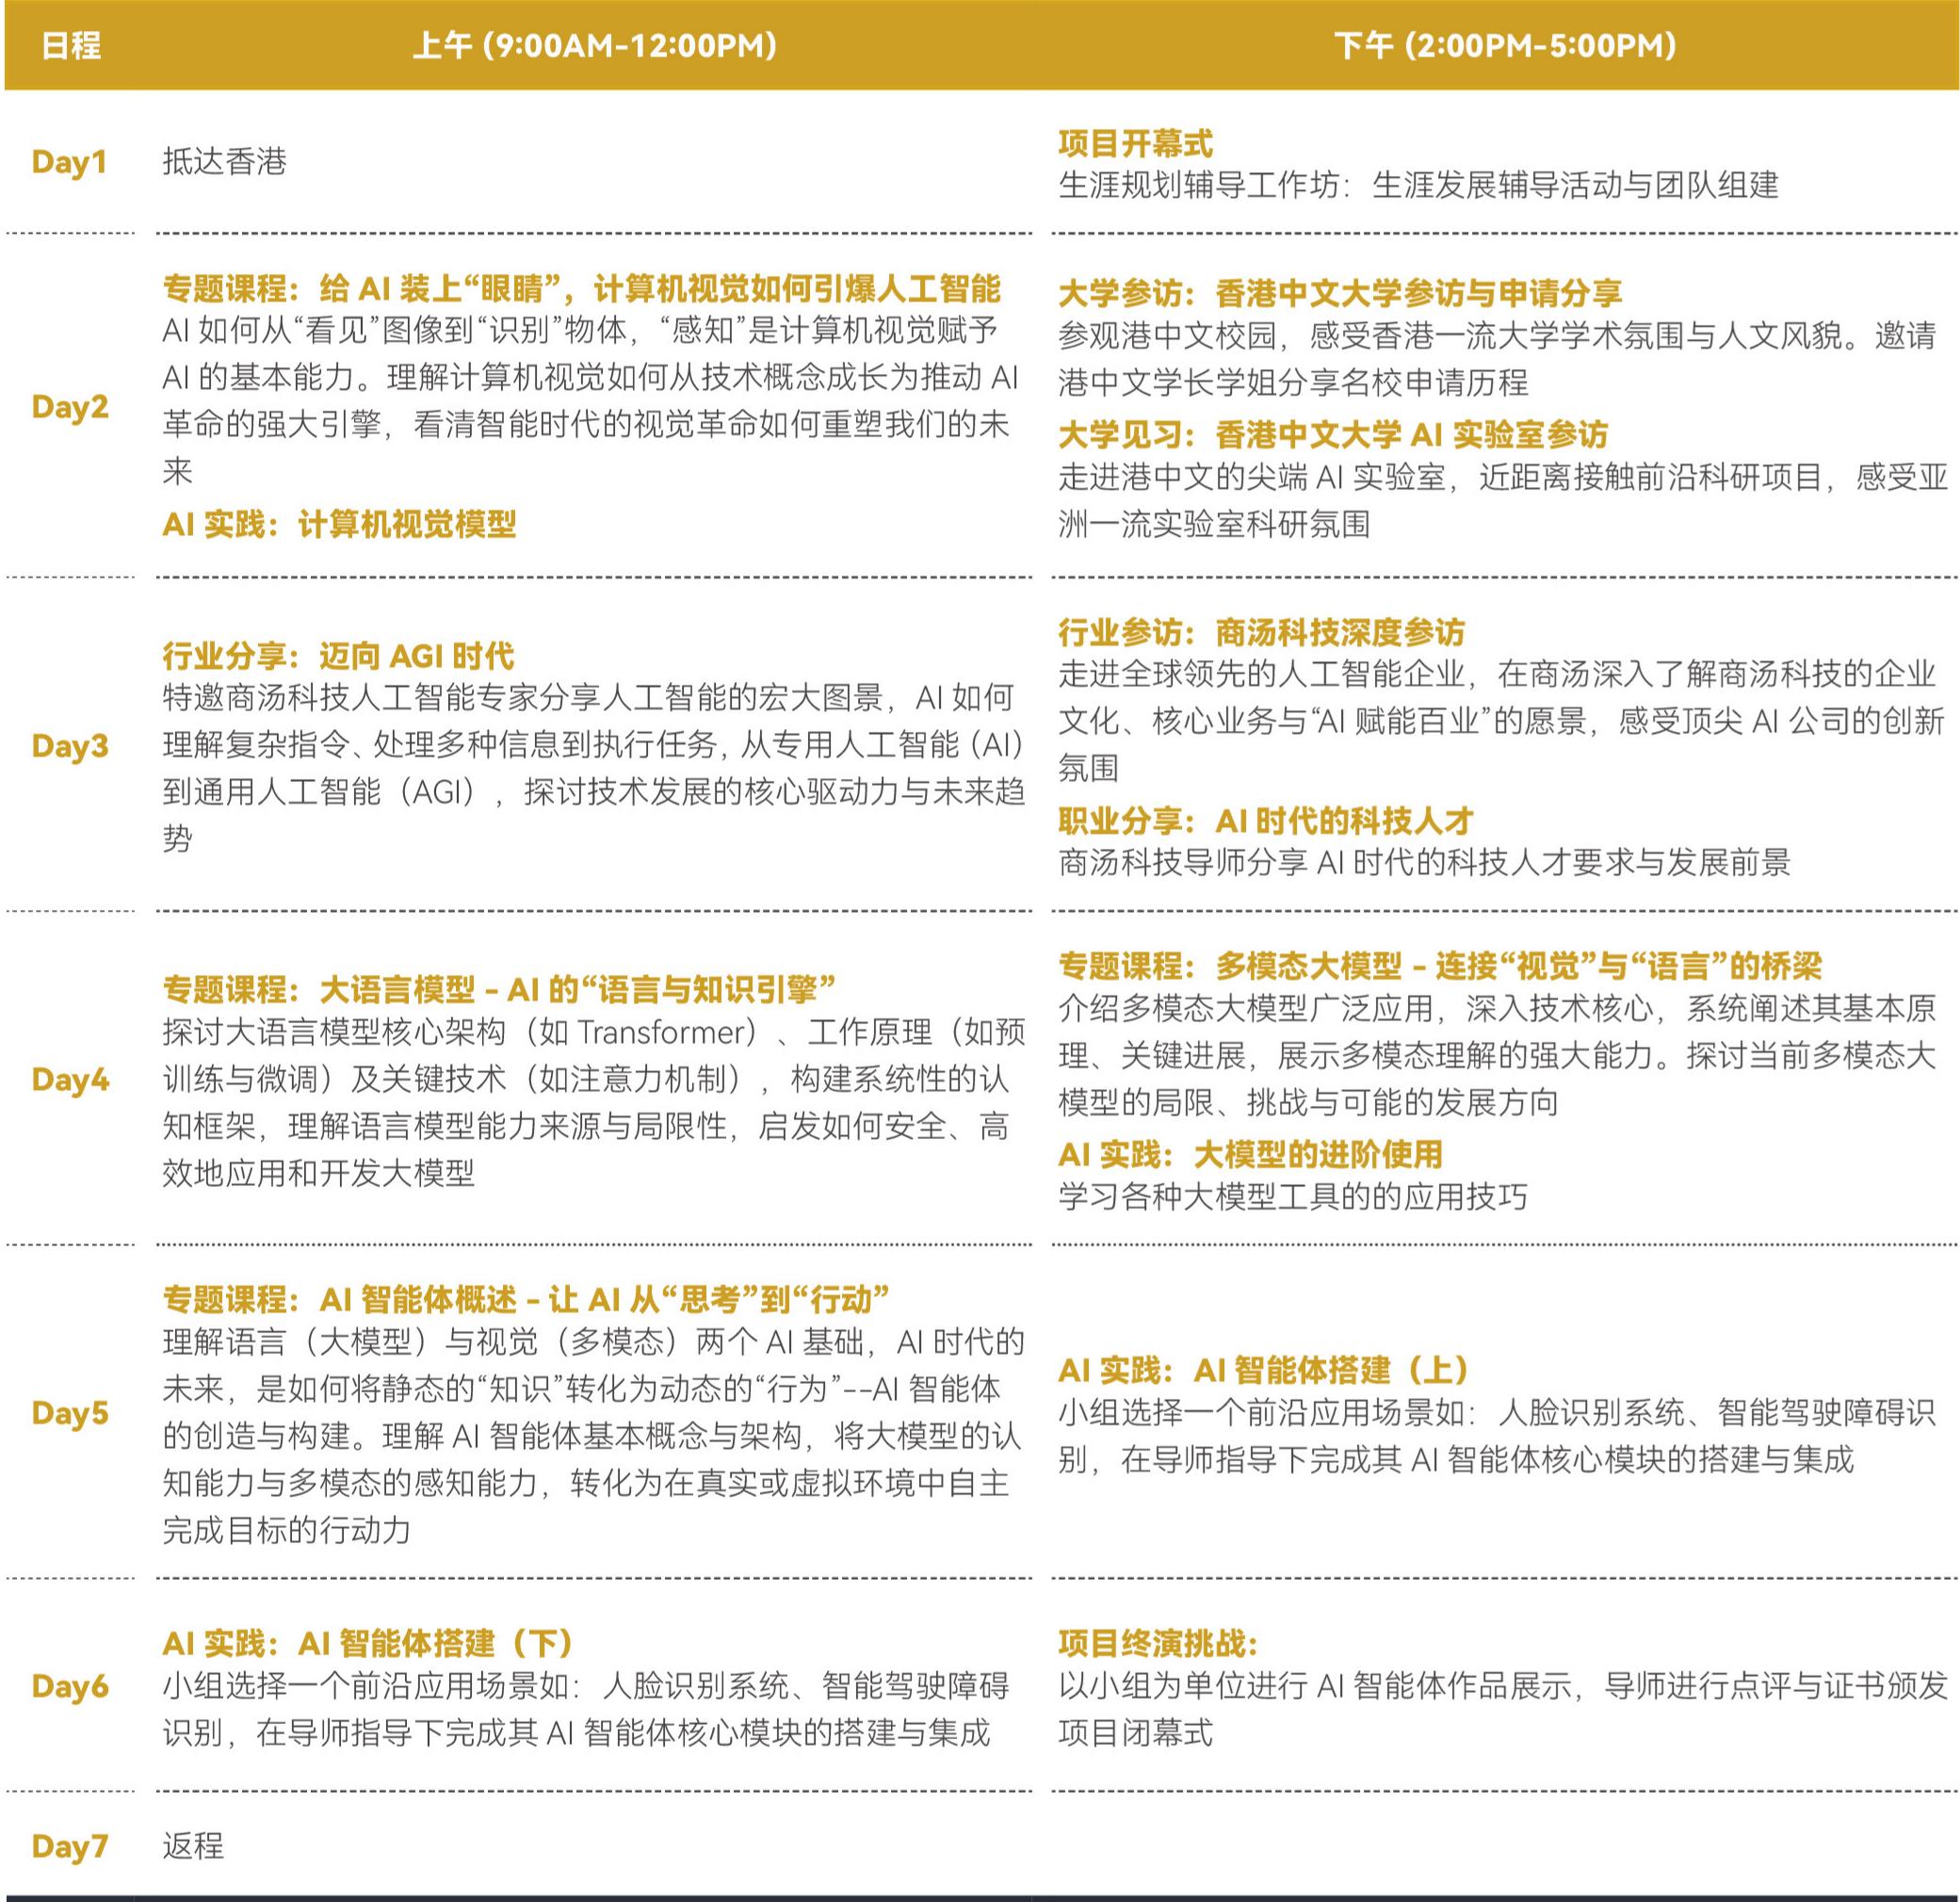Viewport: 1960px width, 1902px height.
Task: Click the 行业分享：迈向 AGI 时代 heading
Action: point(338,656)
